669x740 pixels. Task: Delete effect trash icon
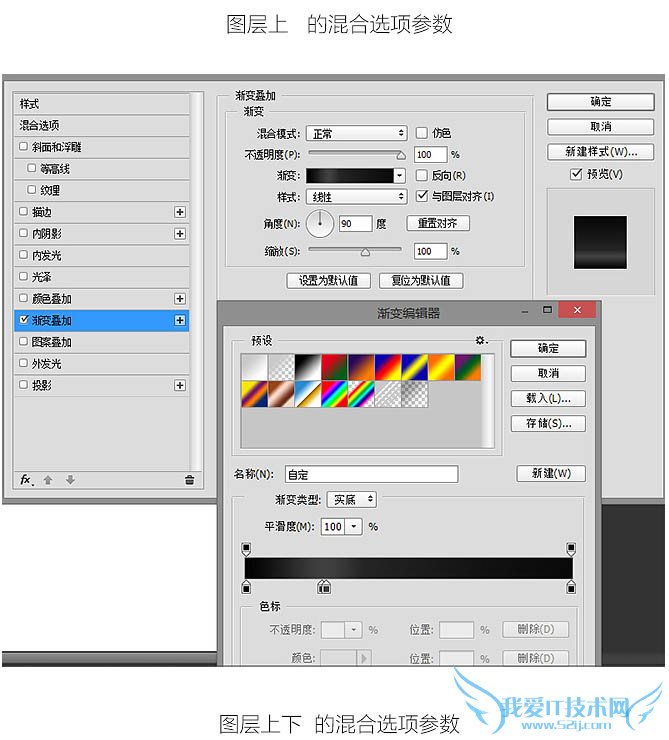point(189,480)
